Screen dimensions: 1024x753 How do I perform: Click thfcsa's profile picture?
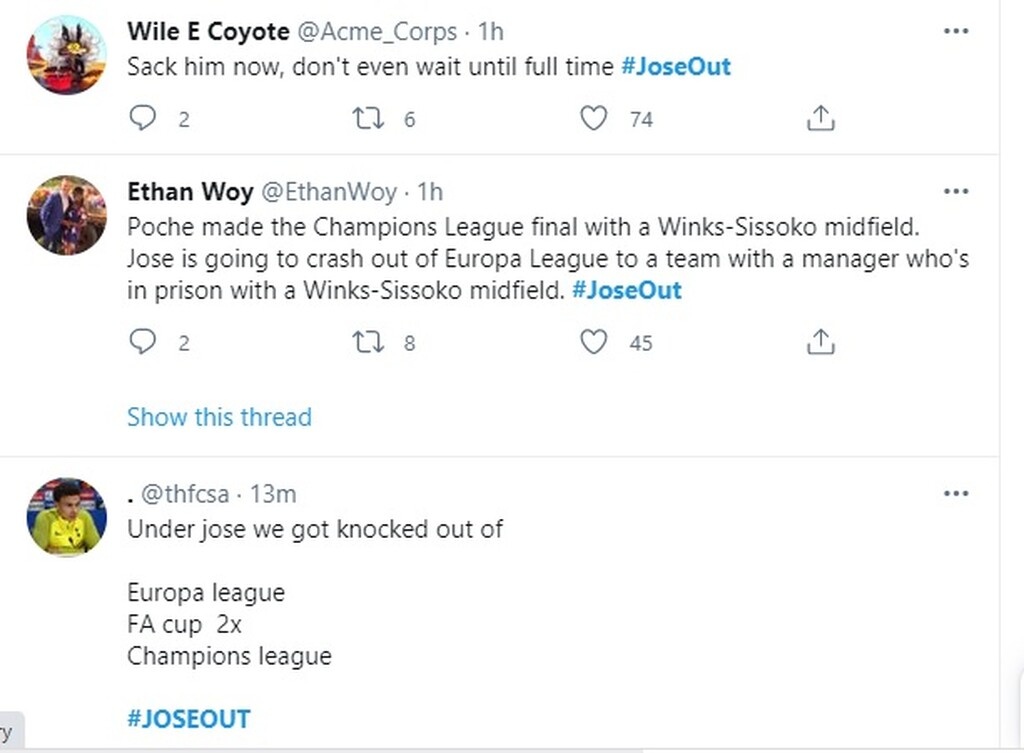(x=66, y=515)
